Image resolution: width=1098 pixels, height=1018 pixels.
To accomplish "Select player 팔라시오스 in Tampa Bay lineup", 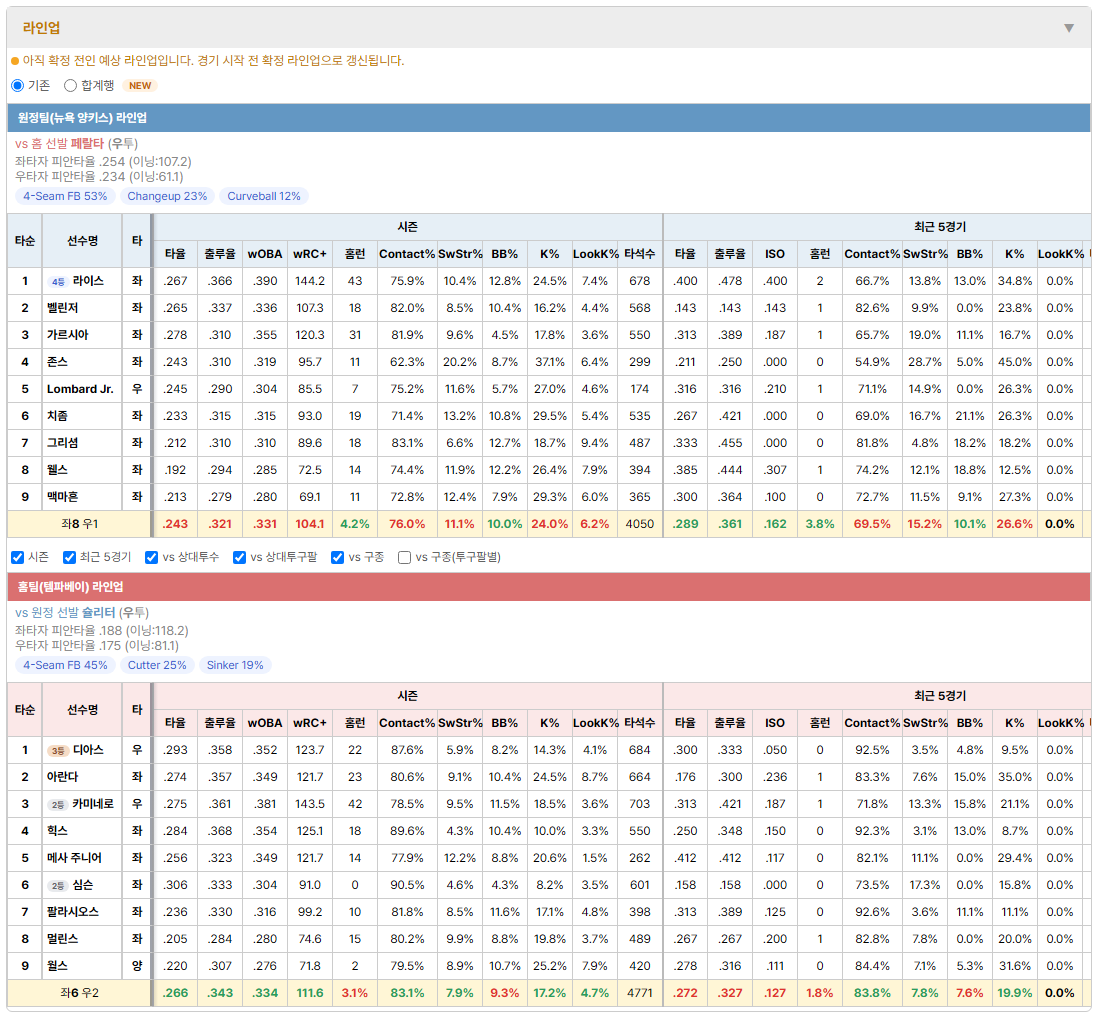I will tap(73, 912).
